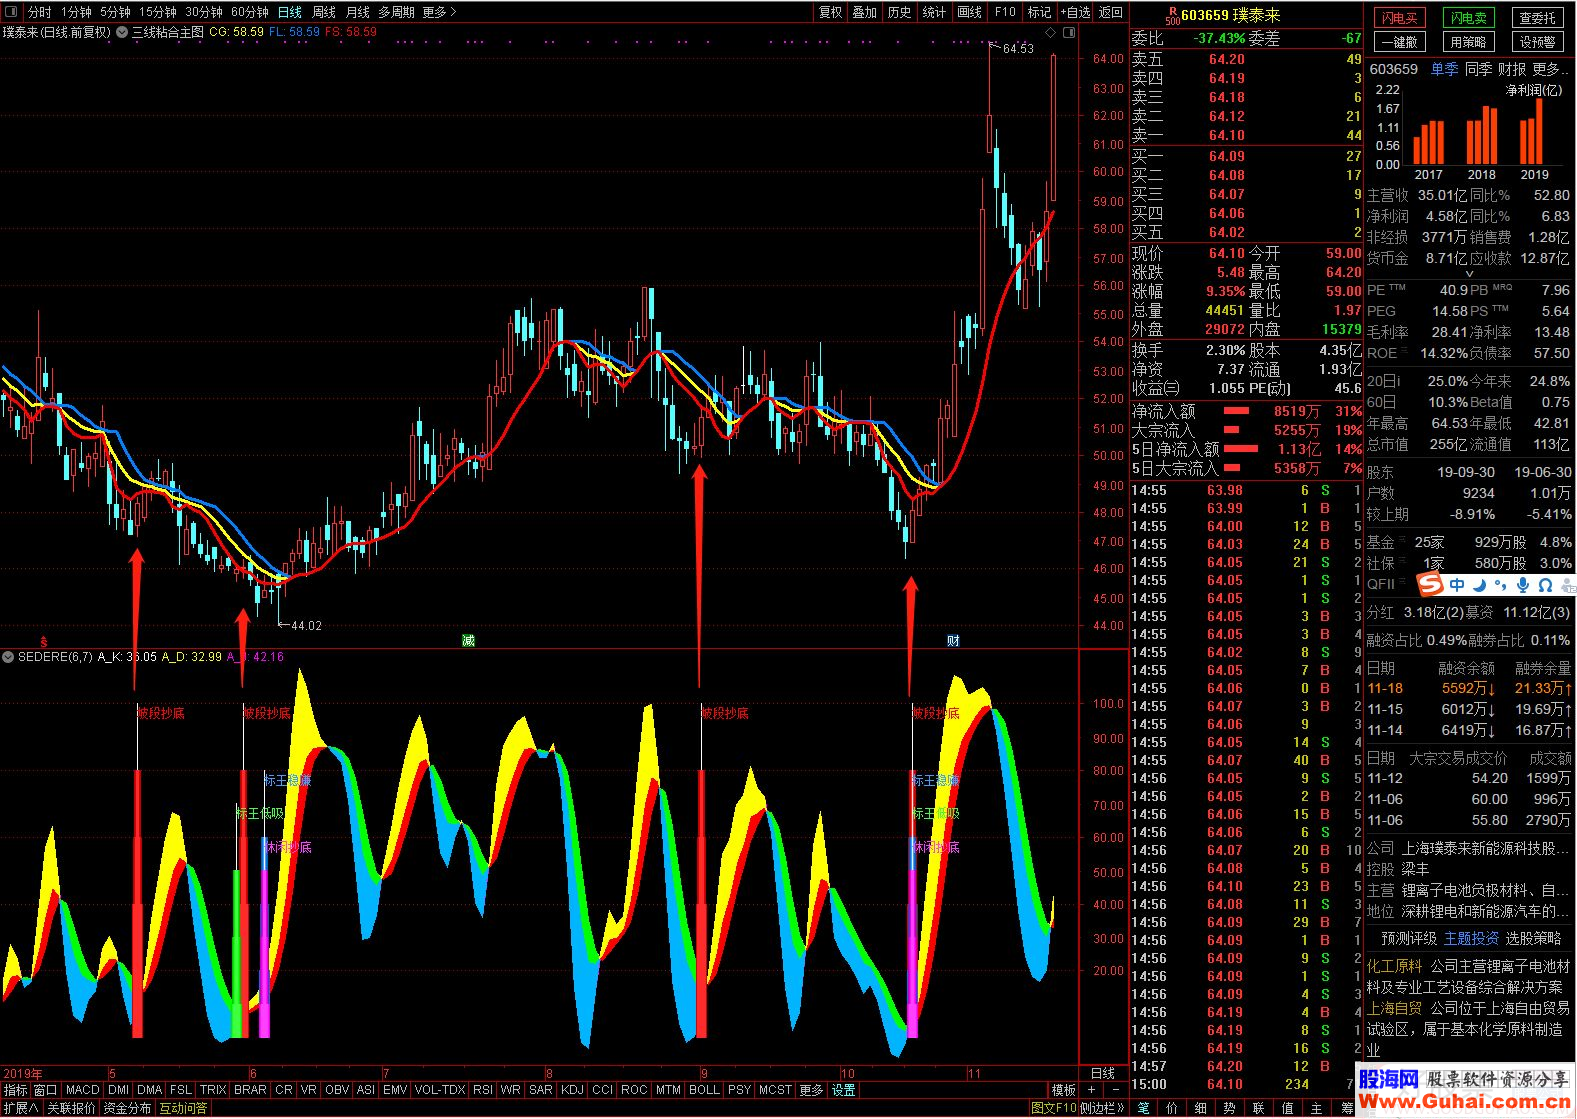This screenshot has height=1119, width=1577.
Task: Click the round icon before 三线粘合主图
Action: pos(122,32)
